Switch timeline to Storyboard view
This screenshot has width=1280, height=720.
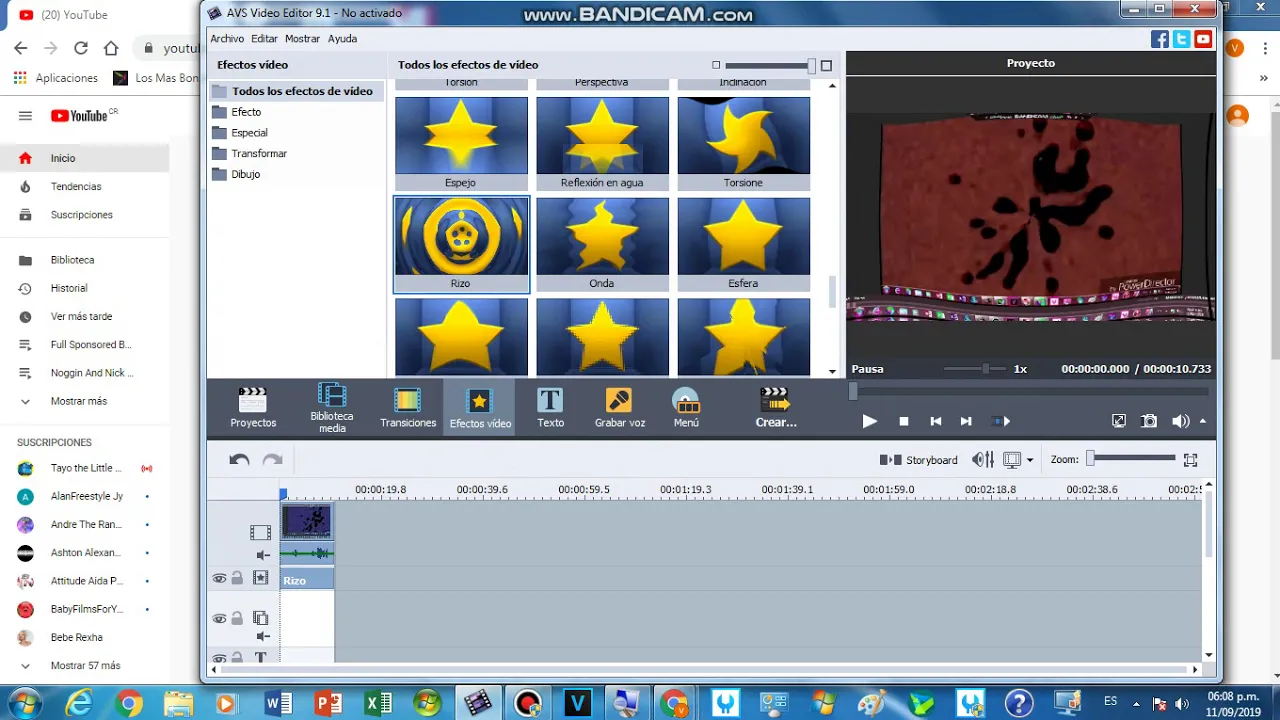pyautogui.click(x=919, y=460)
